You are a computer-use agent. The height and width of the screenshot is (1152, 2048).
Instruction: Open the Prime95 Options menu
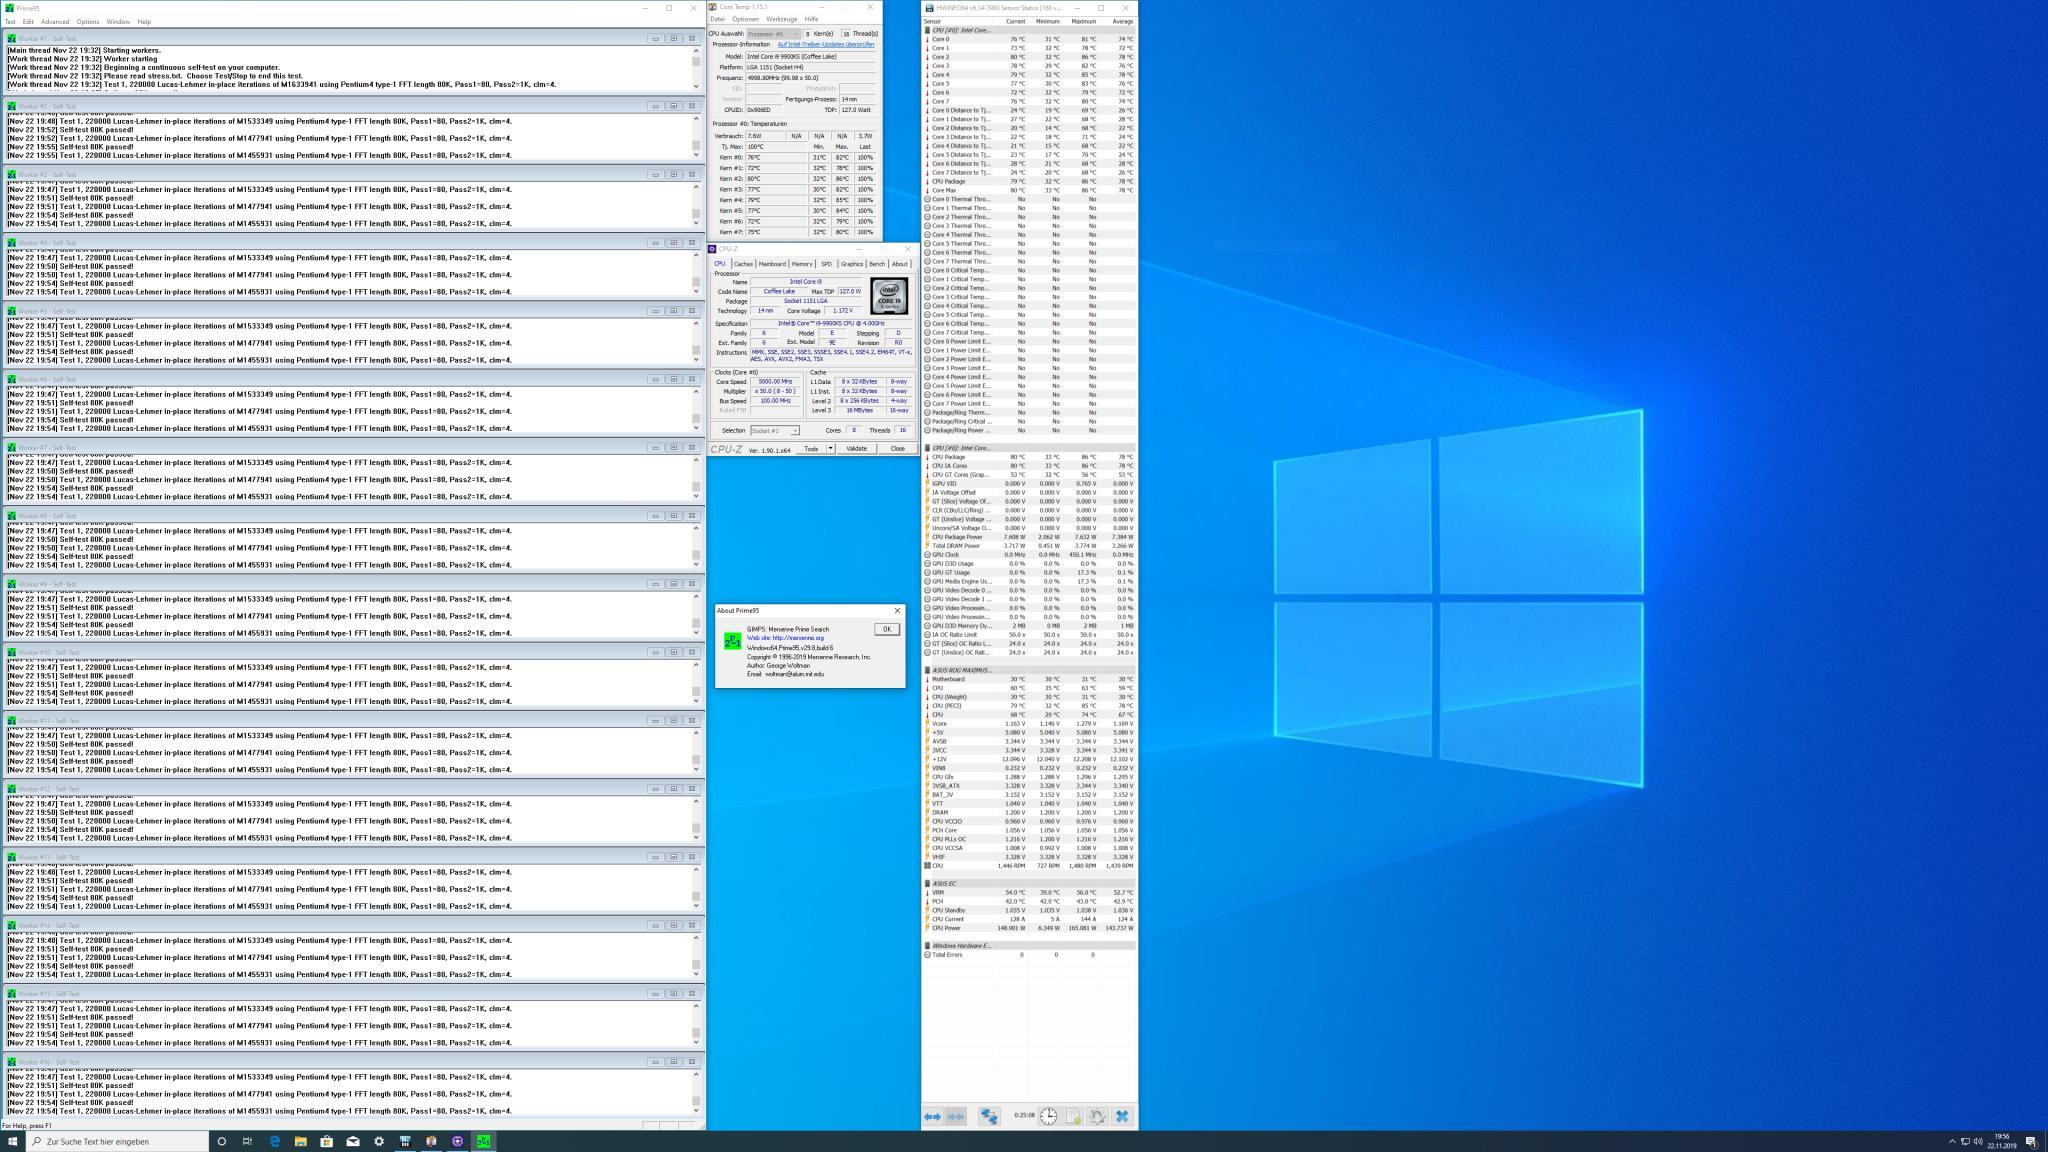[x=88, y=21]
